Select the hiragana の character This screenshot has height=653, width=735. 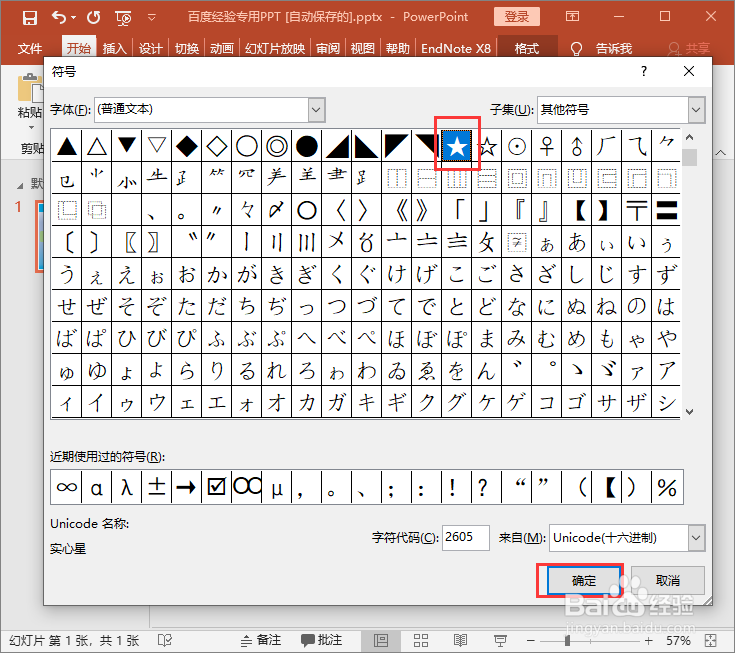[x=637, y=307]
